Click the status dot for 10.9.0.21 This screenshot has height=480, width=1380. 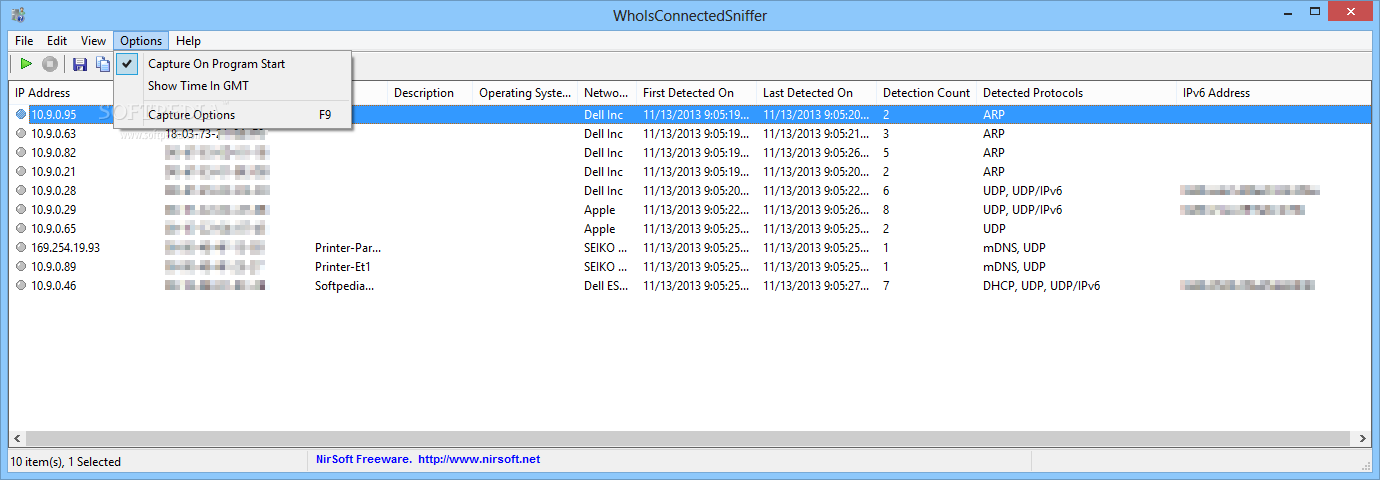(21, 172)
